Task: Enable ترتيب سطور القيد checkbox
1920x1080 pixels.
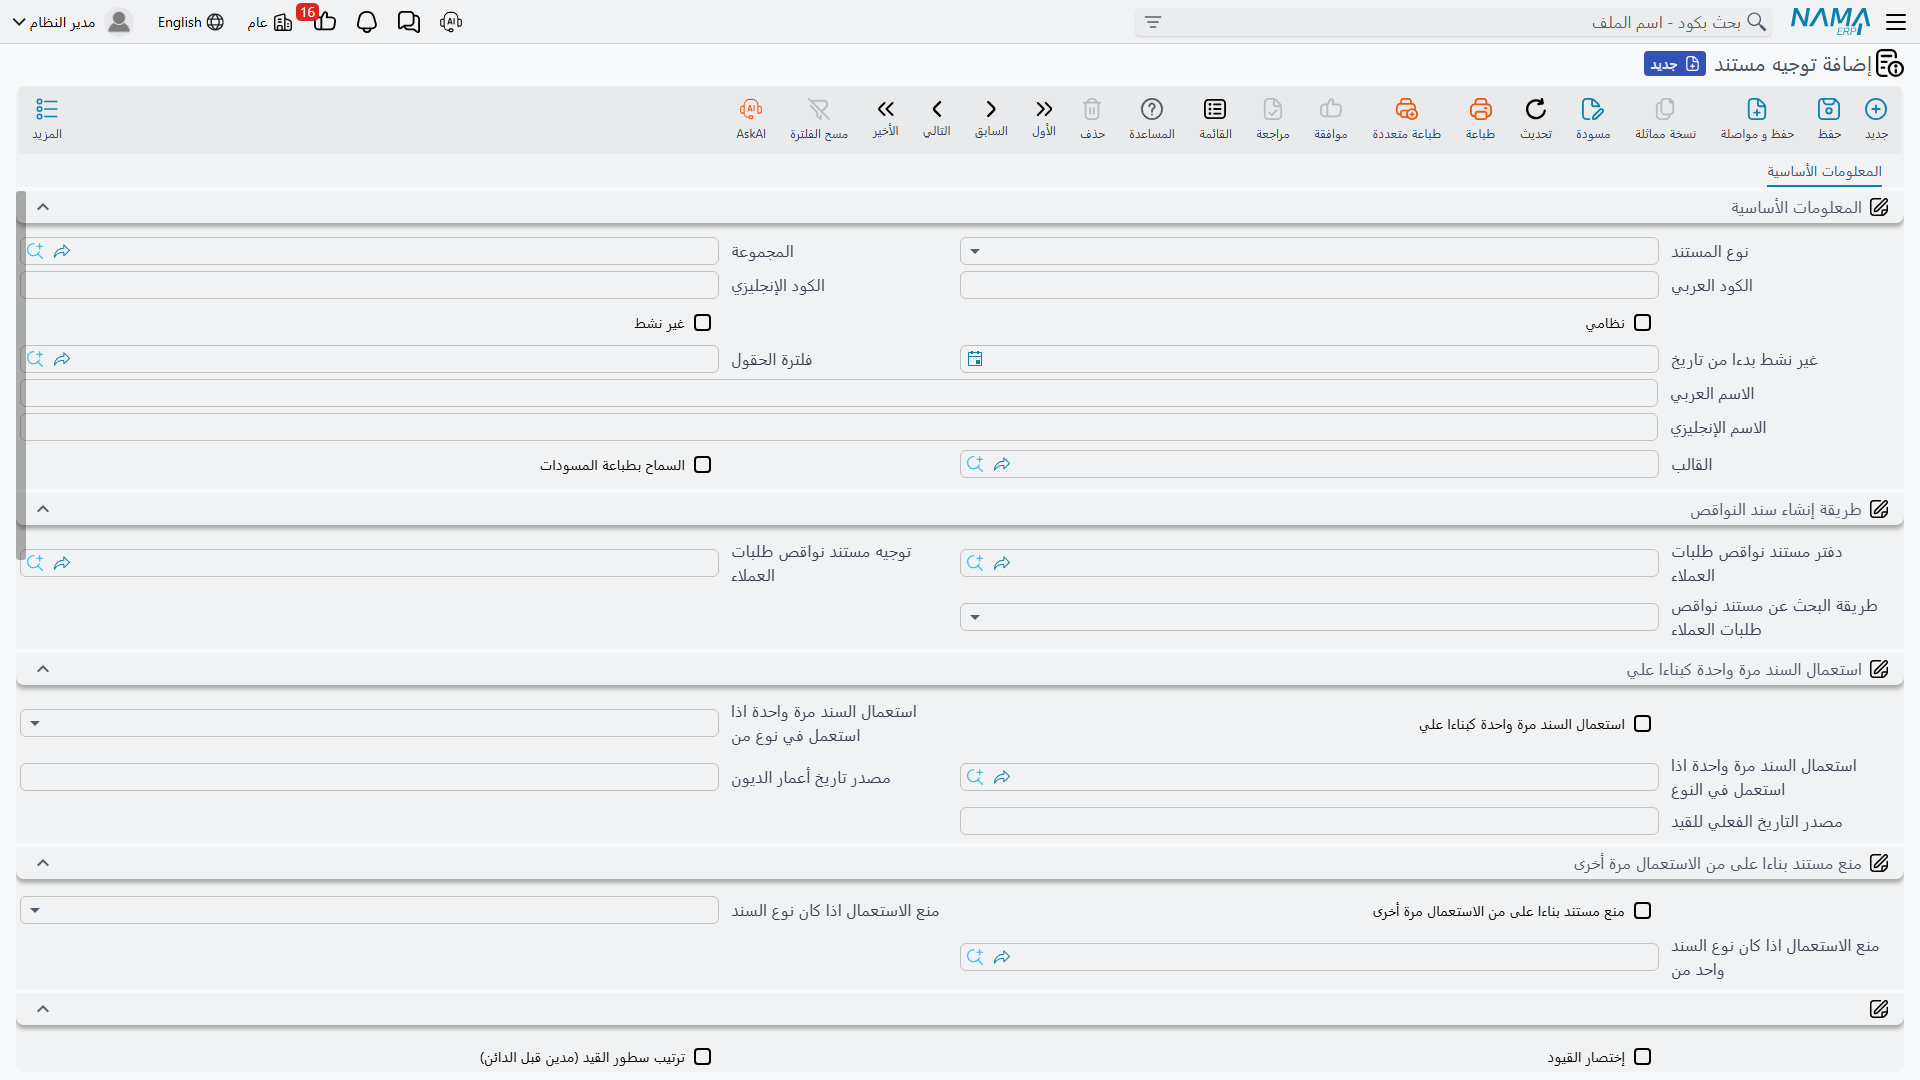Action: (702, 1057)
